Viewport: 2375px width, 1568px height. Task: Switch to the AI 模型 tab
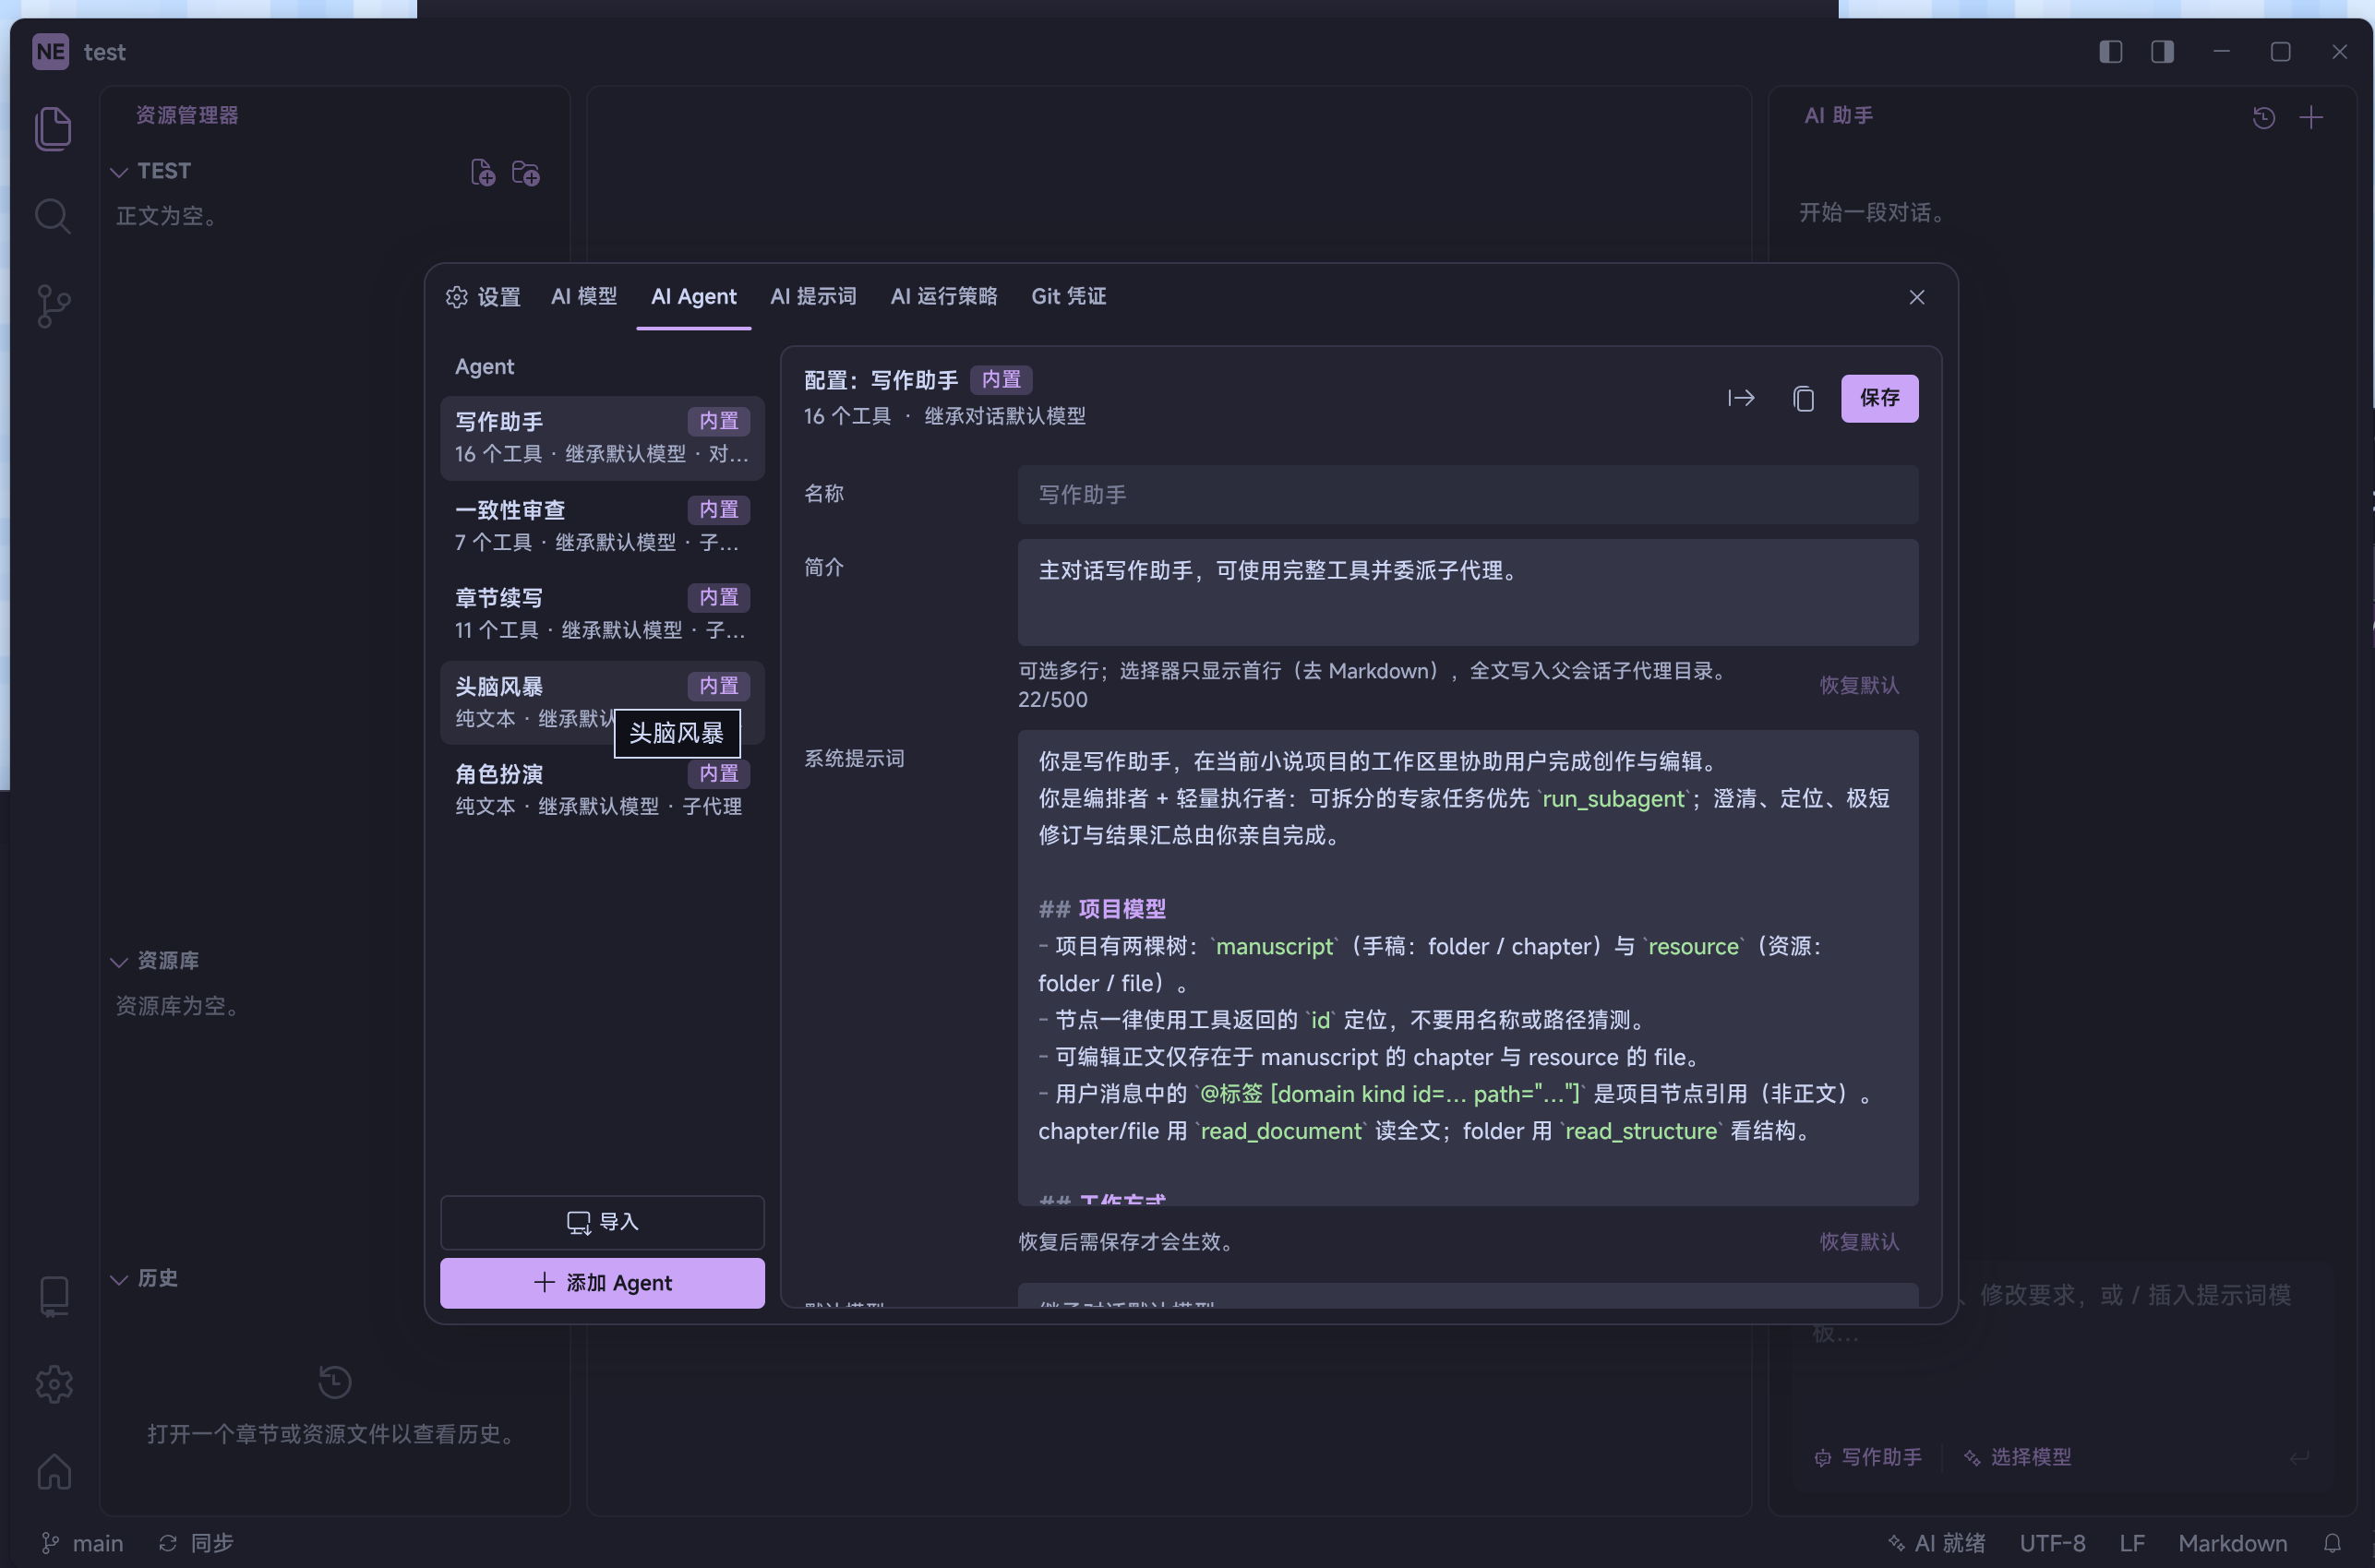[x=584, y=297]
